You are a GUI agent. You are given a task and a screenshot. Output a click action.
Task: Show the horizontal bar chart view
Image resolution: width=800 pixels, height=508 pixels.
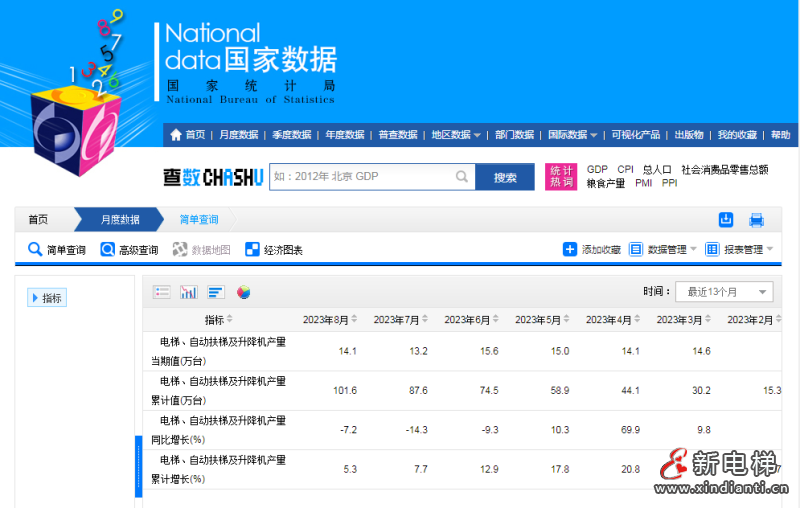(x=216, y=292)
